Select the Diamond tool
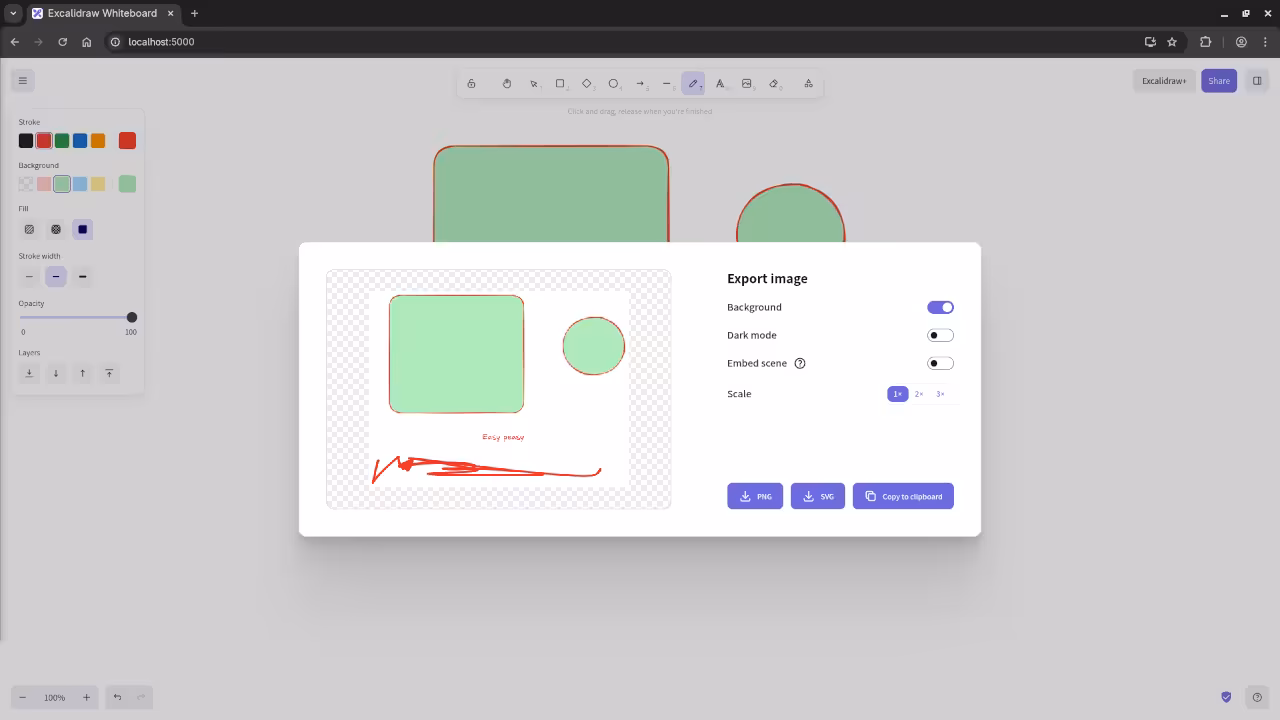1280x720 pixels. click(x=587, y=83)
